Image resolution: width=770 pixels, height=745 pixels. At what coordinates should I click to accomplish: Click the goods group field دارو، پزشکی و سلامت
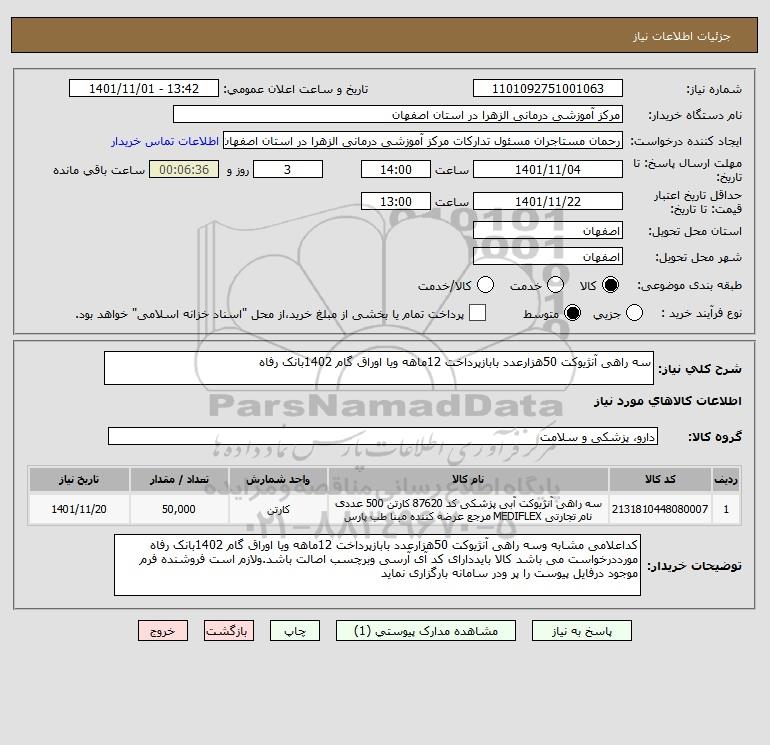(x=383, y=436)
